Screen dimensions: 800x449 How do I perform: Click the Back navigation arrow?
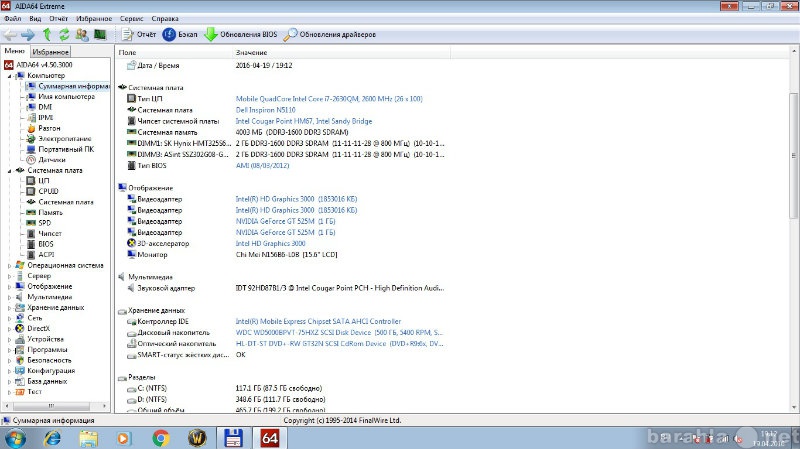click(x=10, y=35)
